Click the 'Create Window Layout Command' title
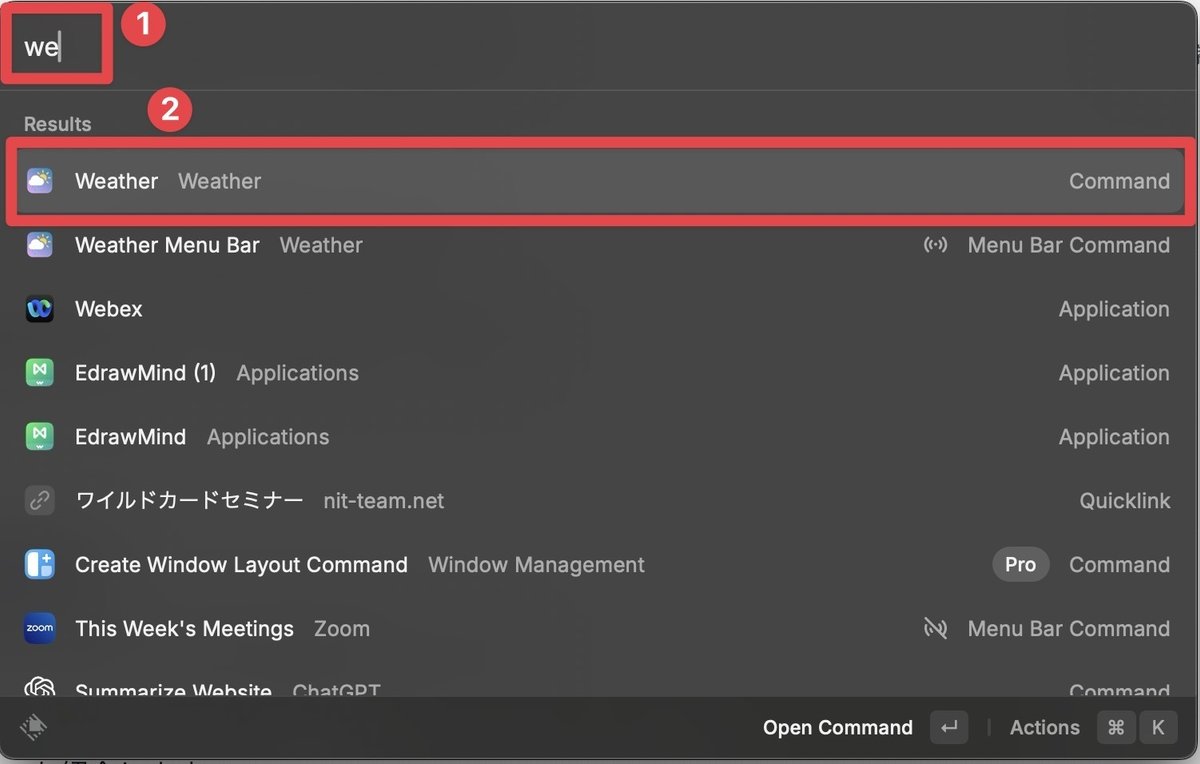 click(241, 565)
